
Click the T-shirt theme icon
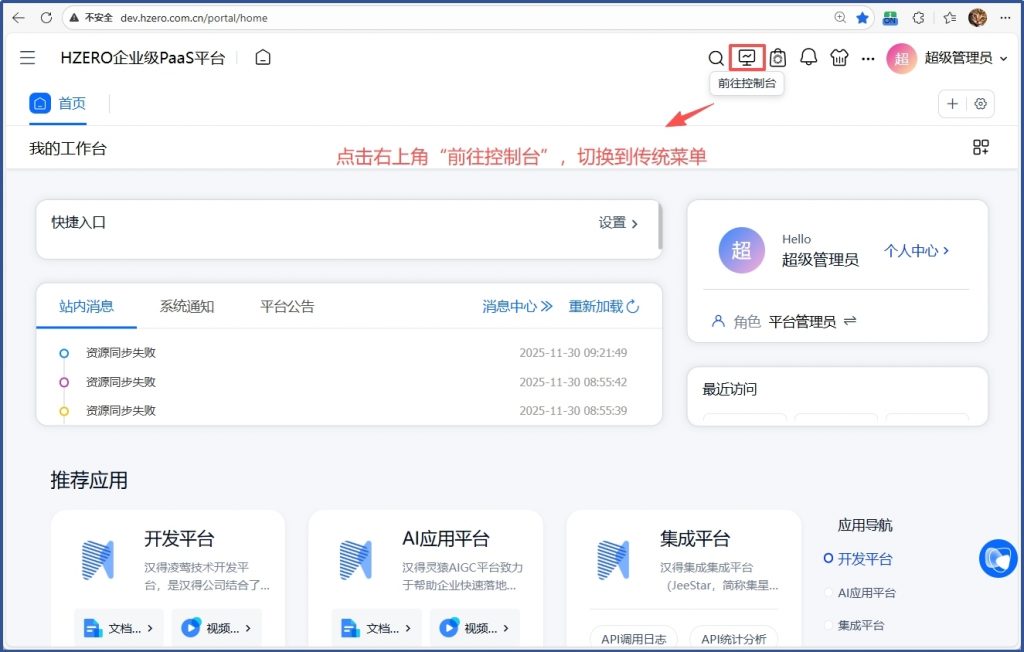coord(839,58)
